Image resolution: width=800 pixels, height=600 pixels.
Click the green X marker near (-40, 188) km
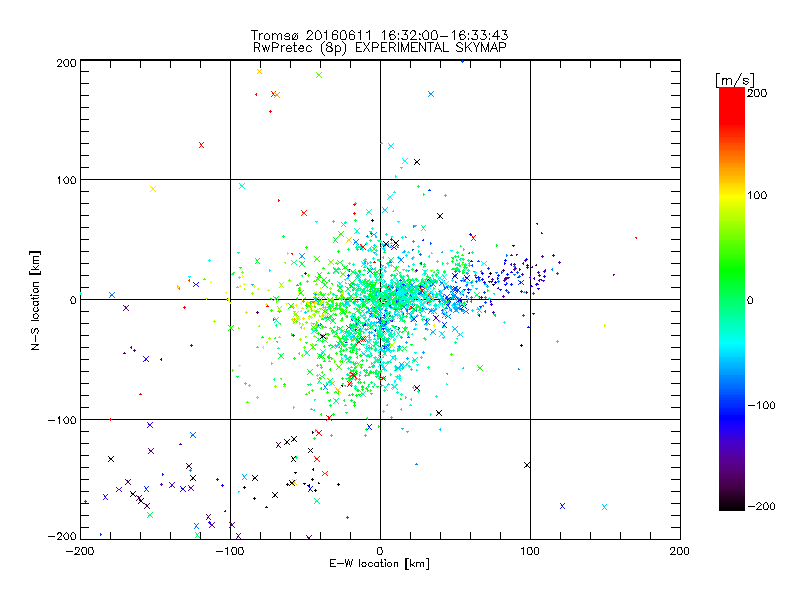[x=319, y=75]
